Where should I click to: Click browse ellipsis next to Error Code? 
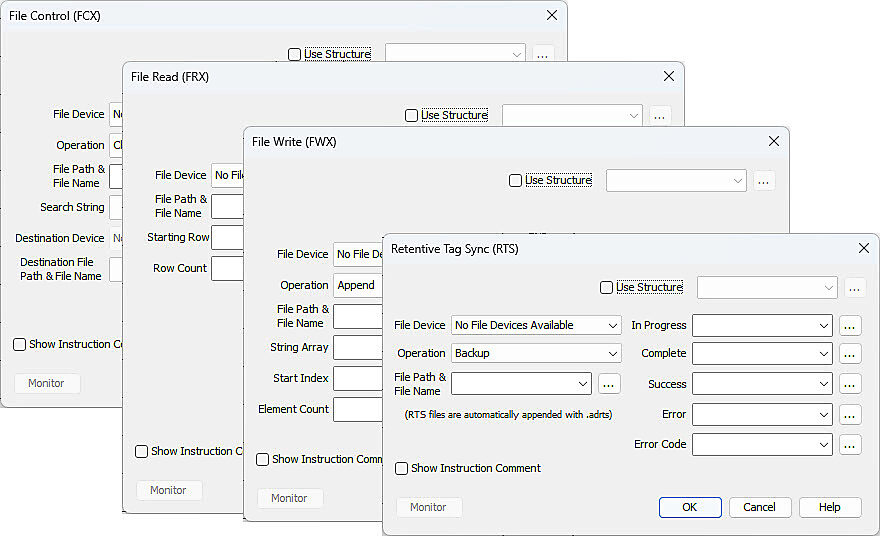click(x=850, y=445)
